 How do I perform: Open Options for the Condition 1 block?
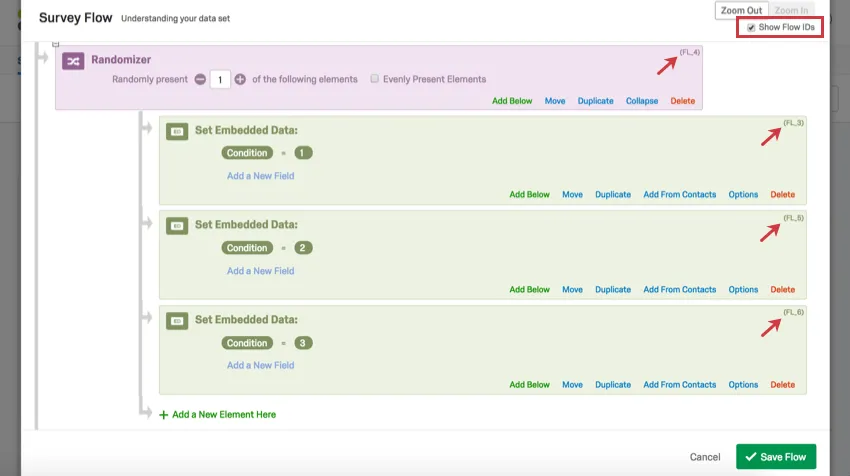point(743,195)
